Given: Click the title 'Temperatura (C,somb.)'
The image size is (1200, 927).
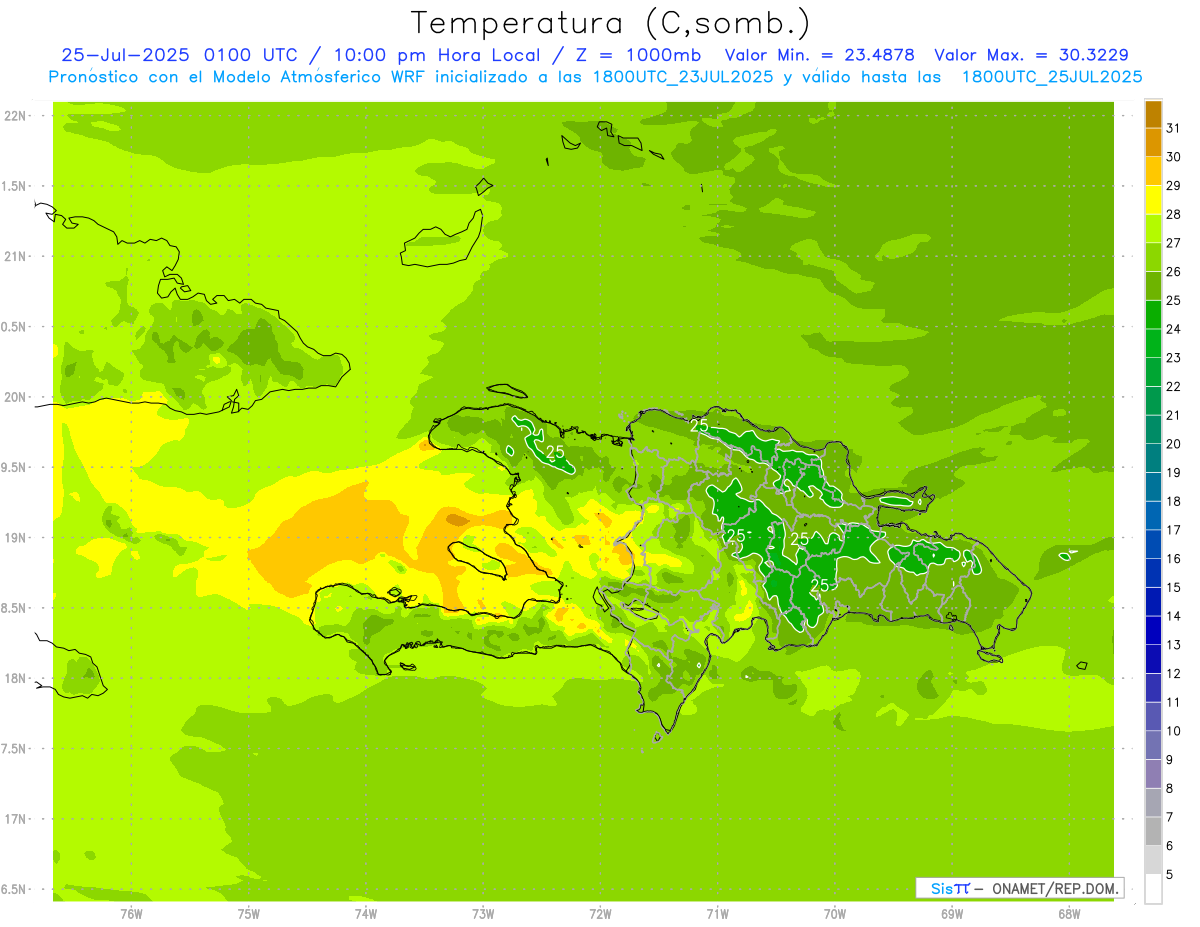Looking at the screenshot, I should tap(611, 23).
